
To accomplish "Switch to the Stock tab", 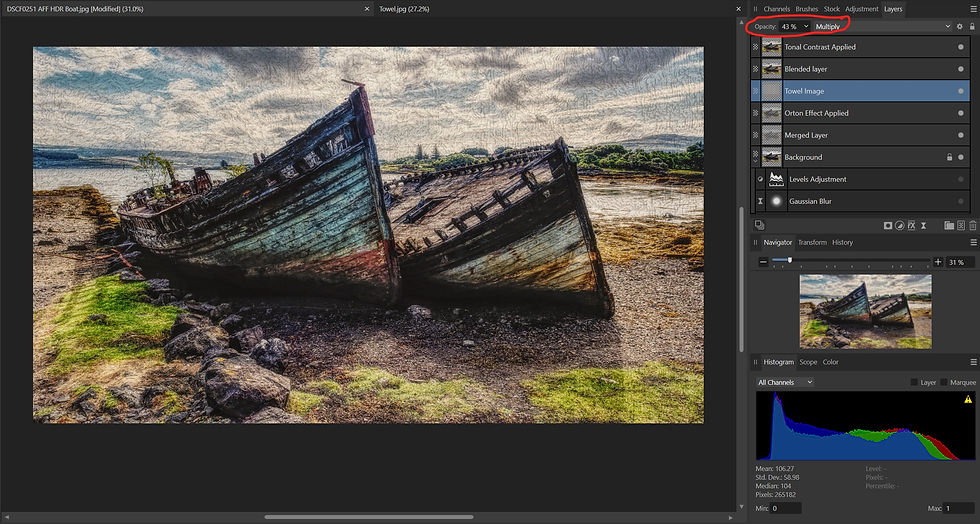I will tap(832, 9).
